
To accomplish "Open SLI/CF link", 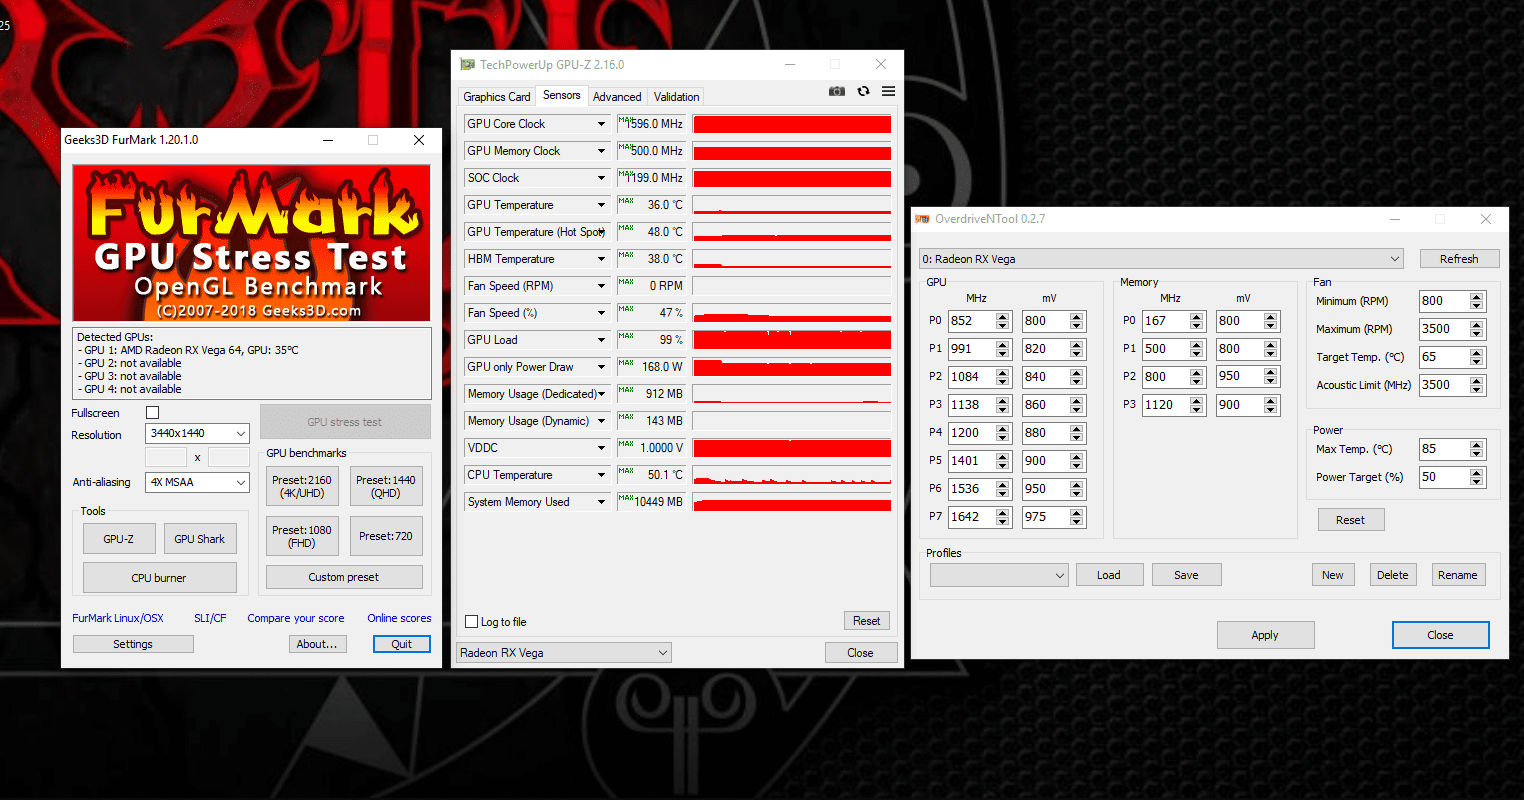I will tap(210, 618).
